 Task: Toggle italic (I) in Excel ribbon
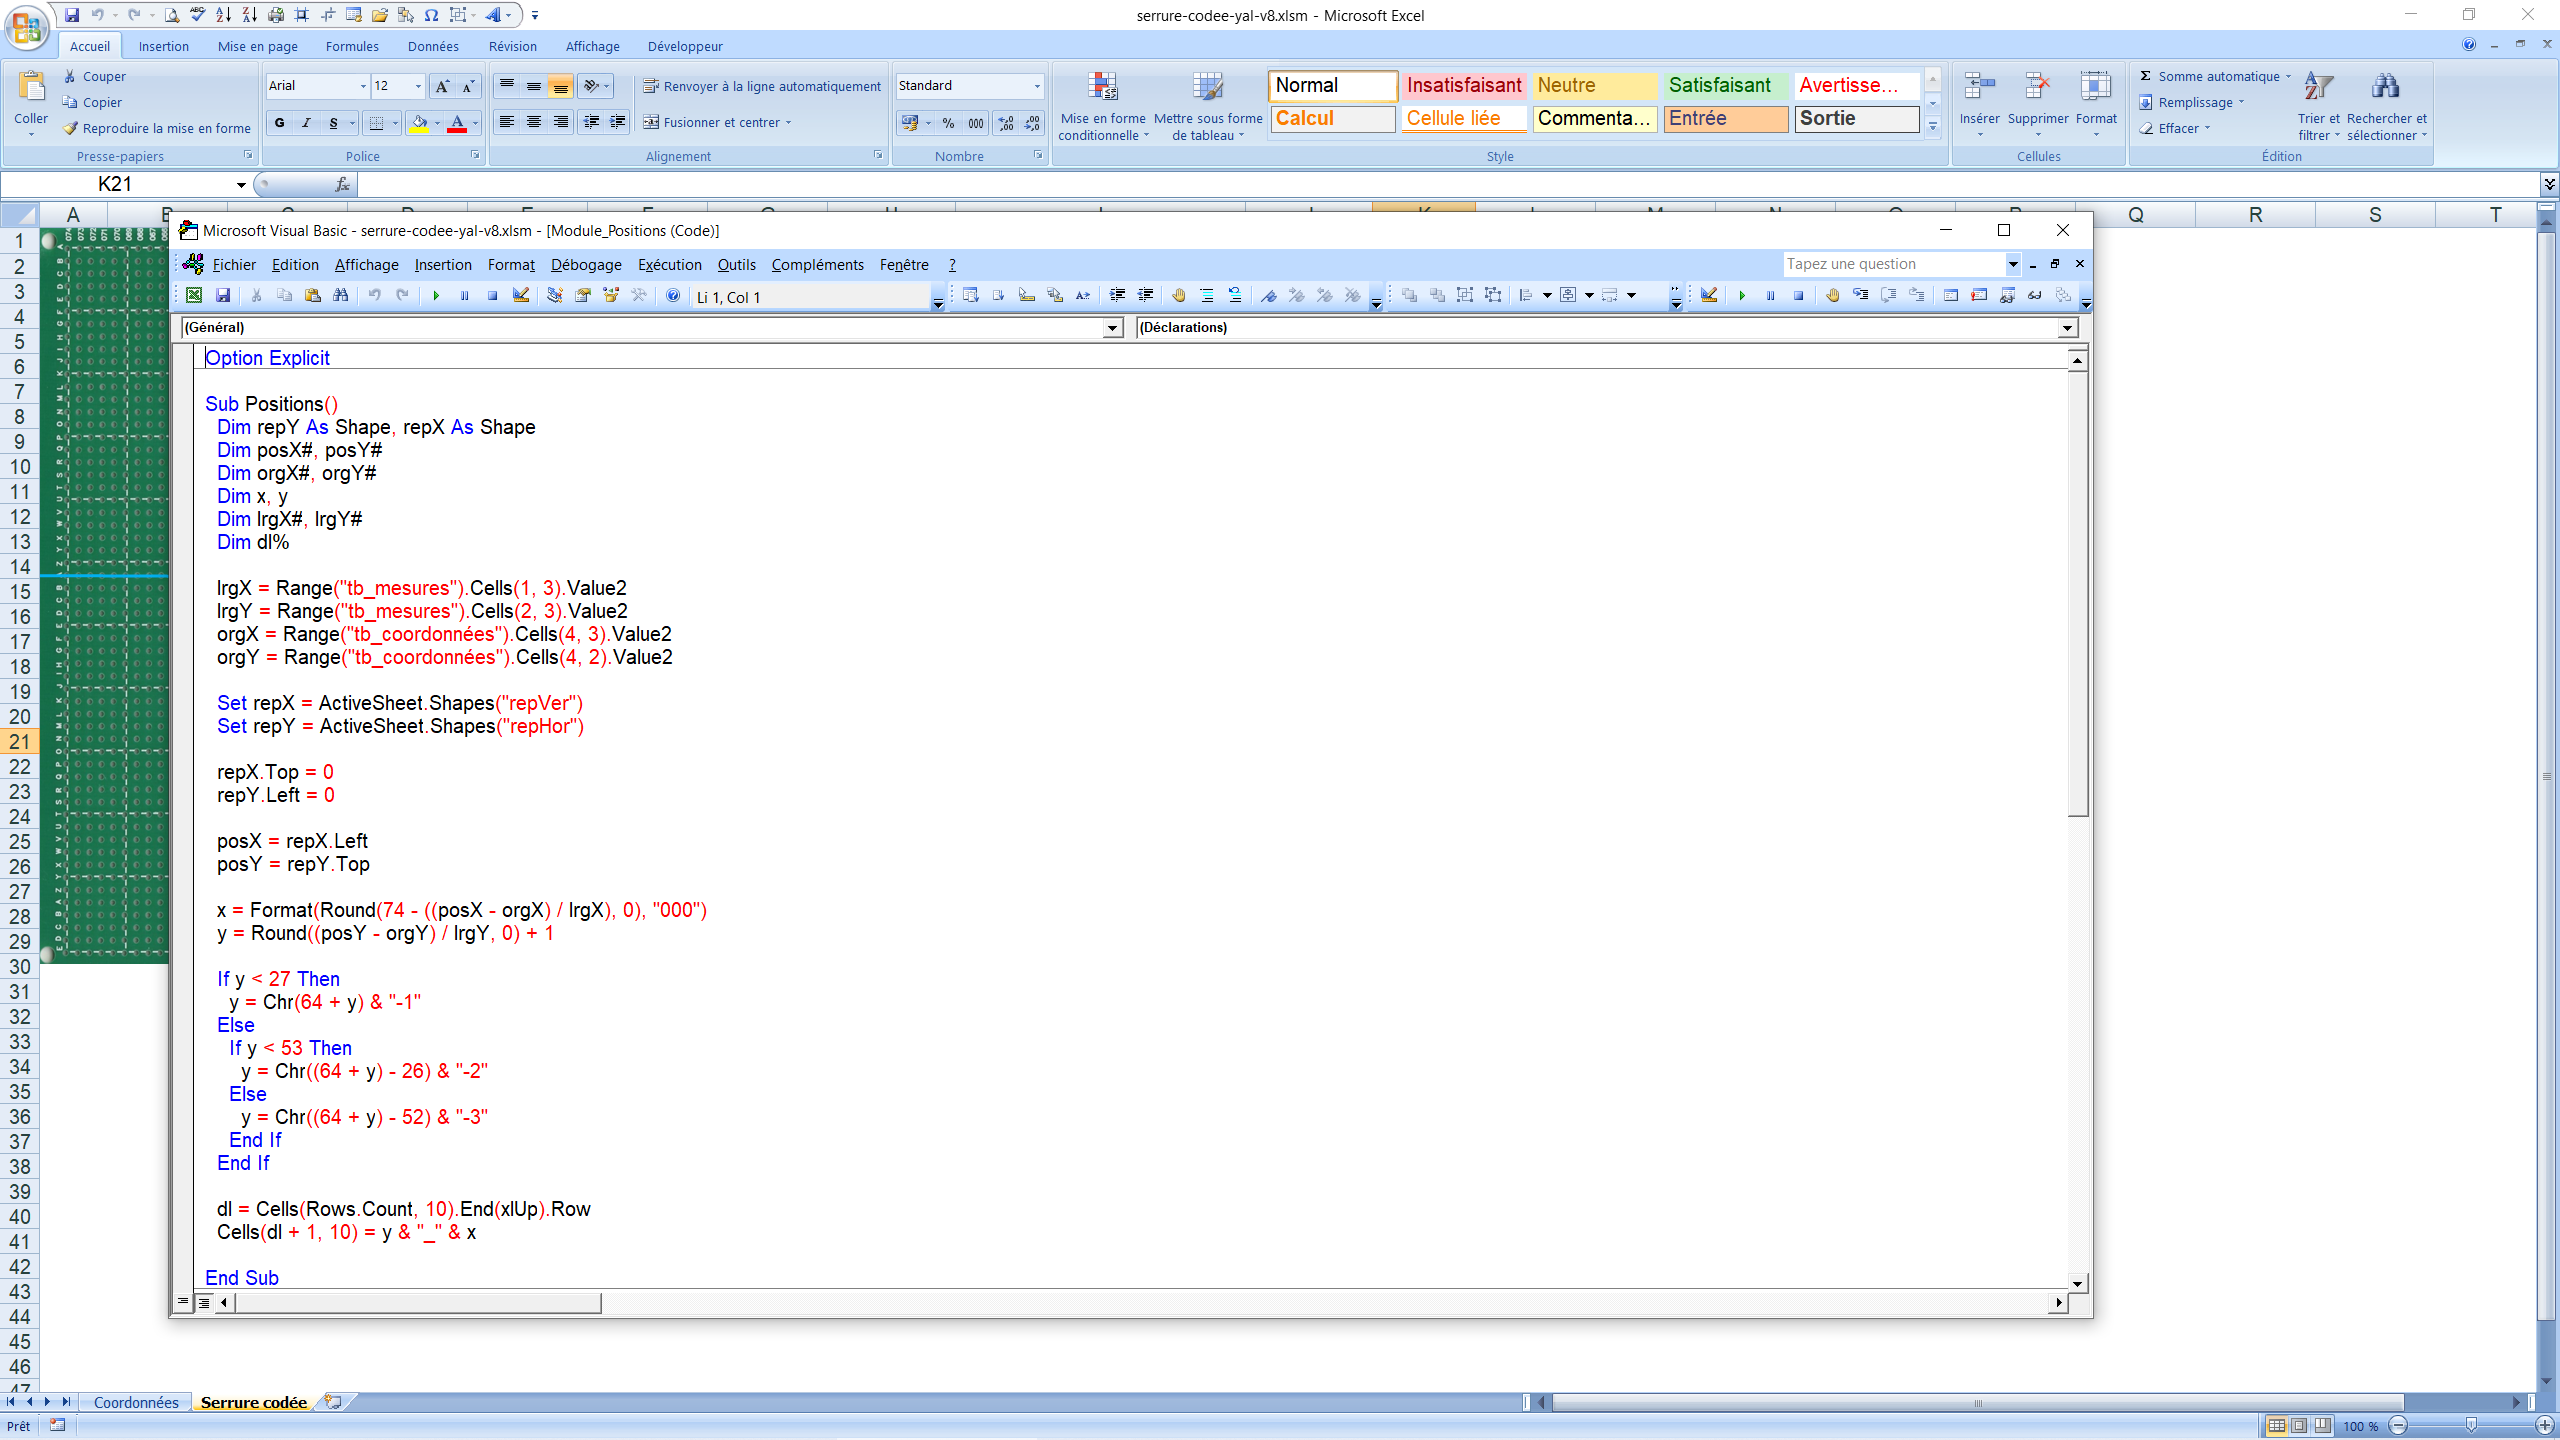tap(306, 123)
